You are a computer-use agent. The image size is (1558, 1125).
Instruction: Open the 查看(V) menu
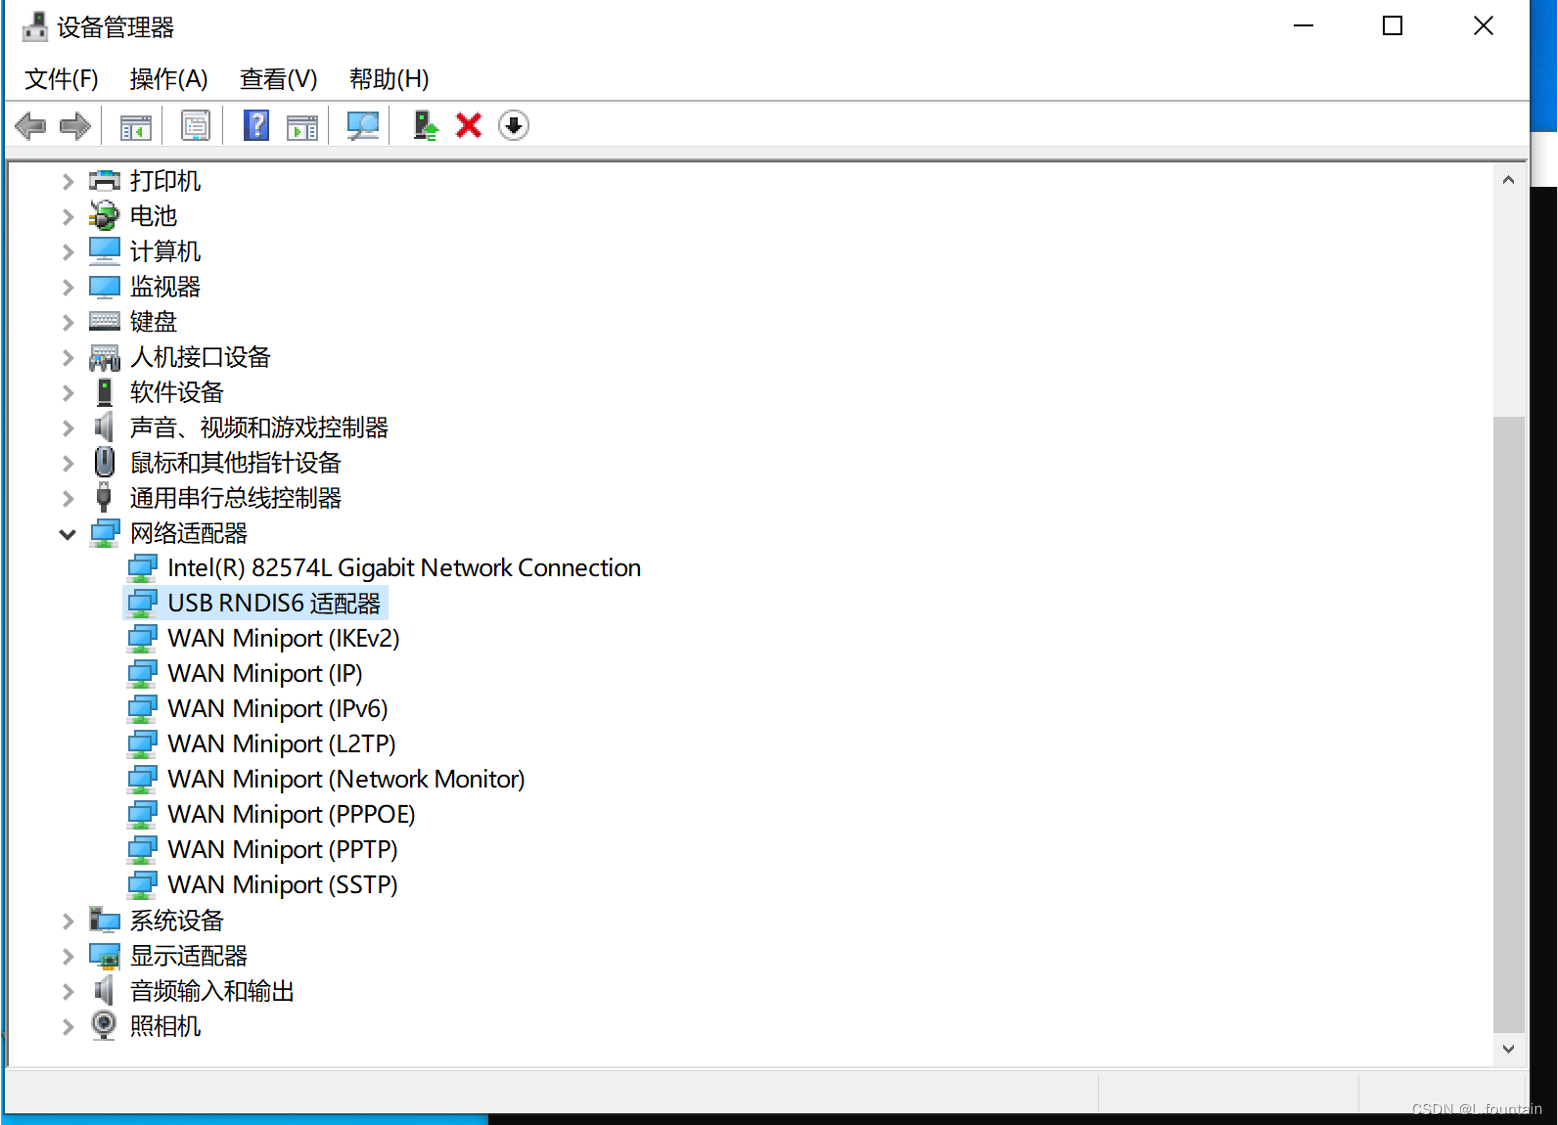point(279,79)
